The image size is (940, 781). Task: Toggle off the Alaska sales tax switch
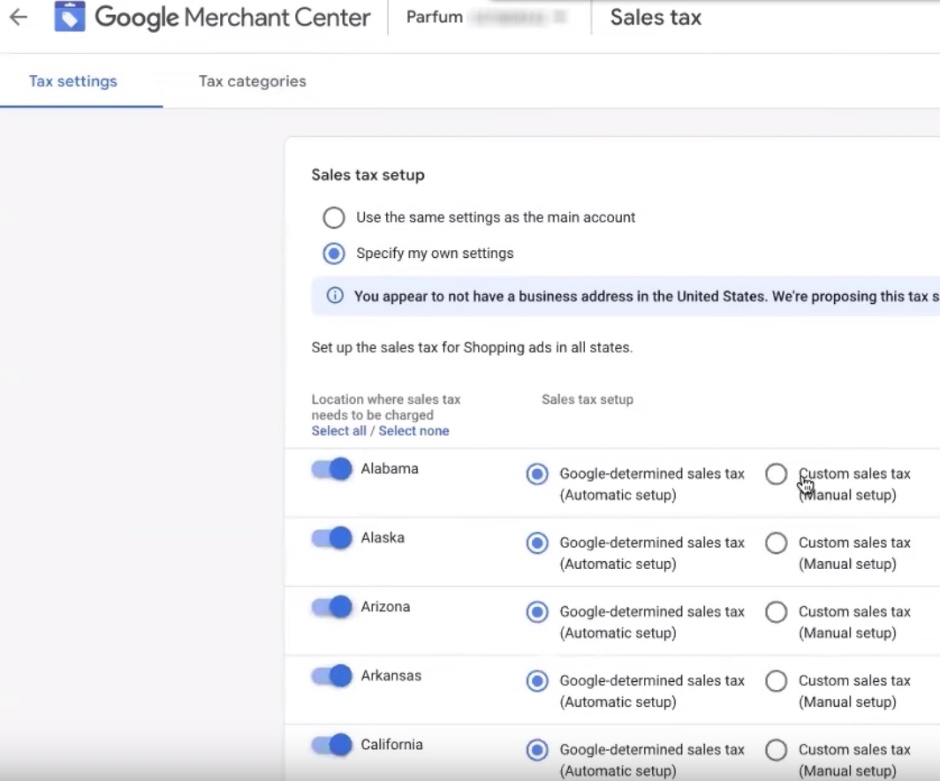[332, 538]
